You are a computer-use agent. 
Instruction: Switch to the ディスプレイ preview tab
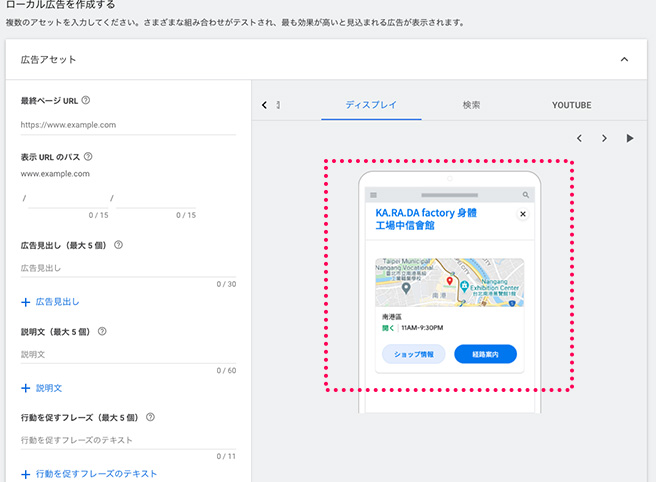pos(371,105)
